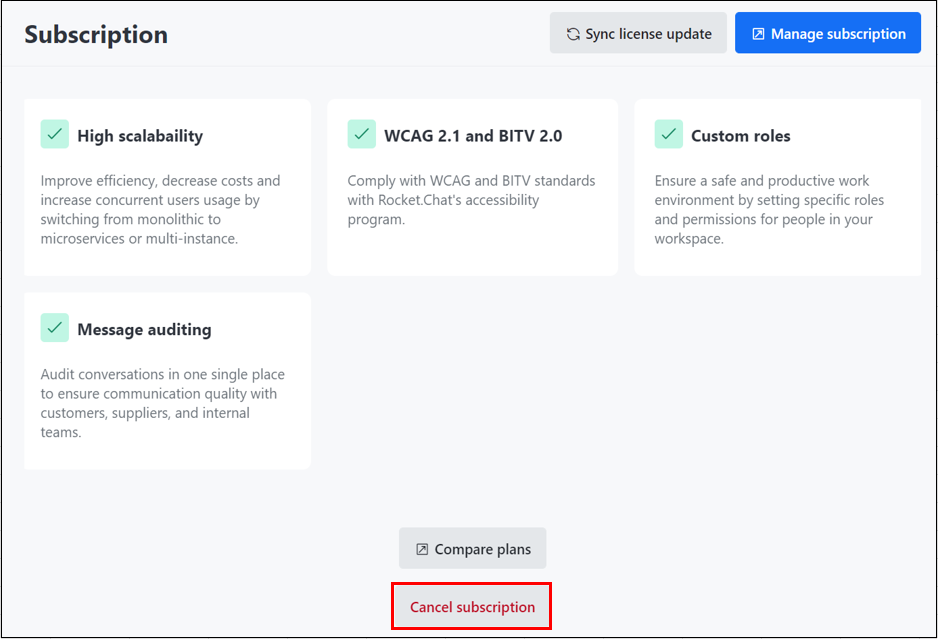Click the Message auditing description text
The image size is (938, 639).
tap(162, 403)
